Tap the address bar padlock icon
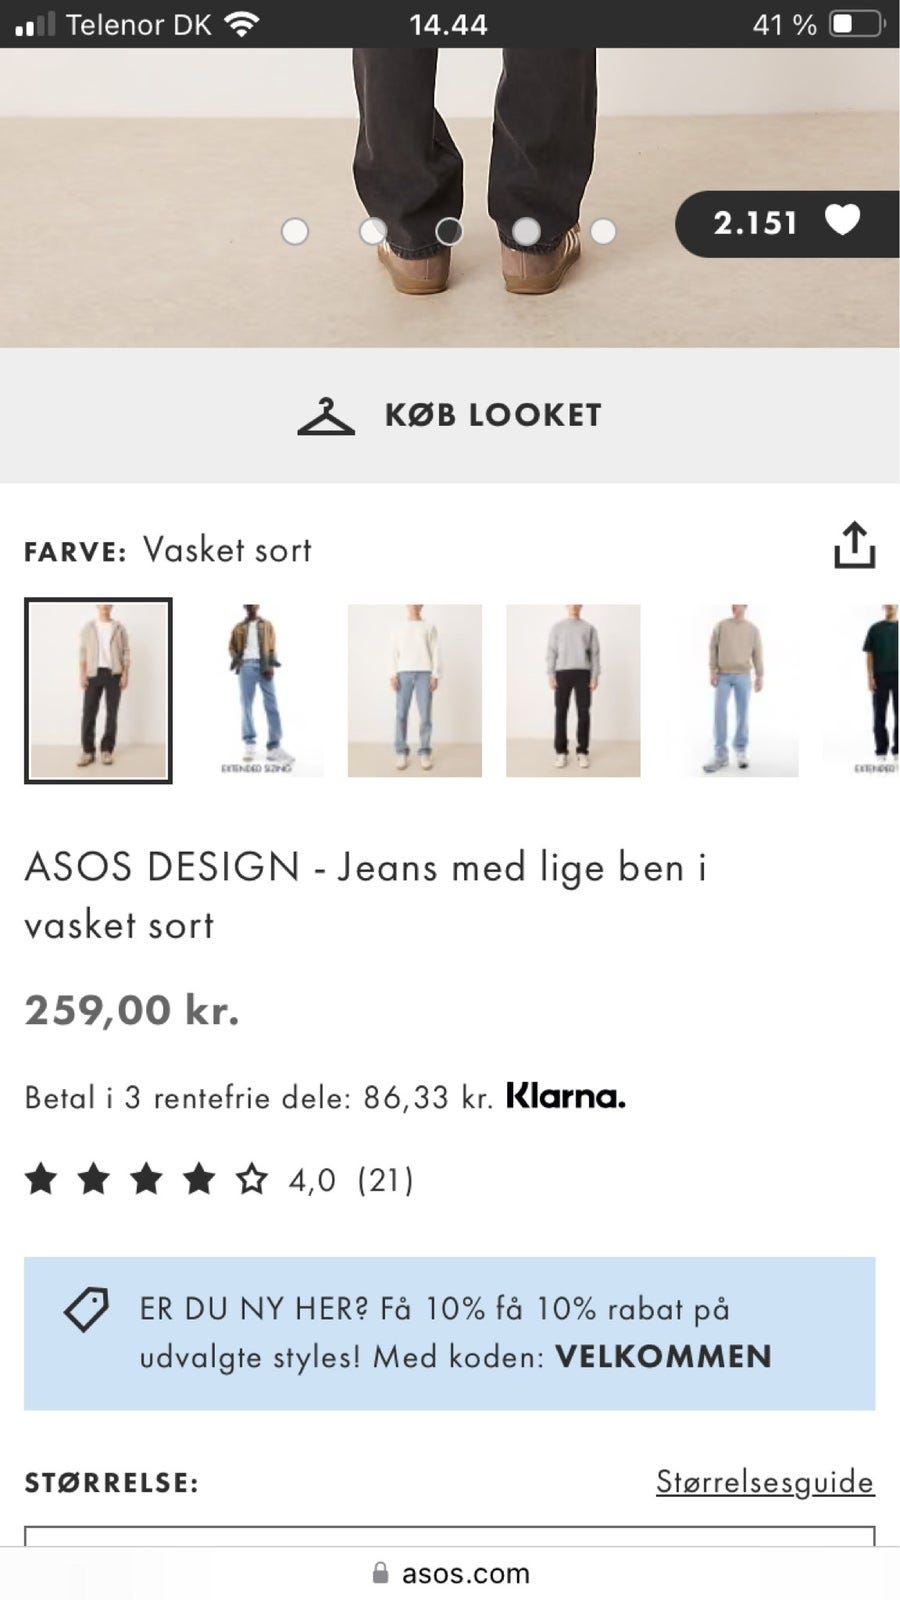This screenshot has height=1600, width=900. [380, 1573]
